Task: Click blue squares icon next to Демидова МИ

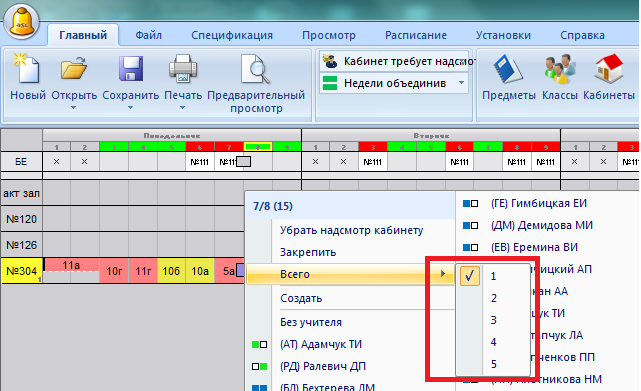Action: [x=471, y=225]
